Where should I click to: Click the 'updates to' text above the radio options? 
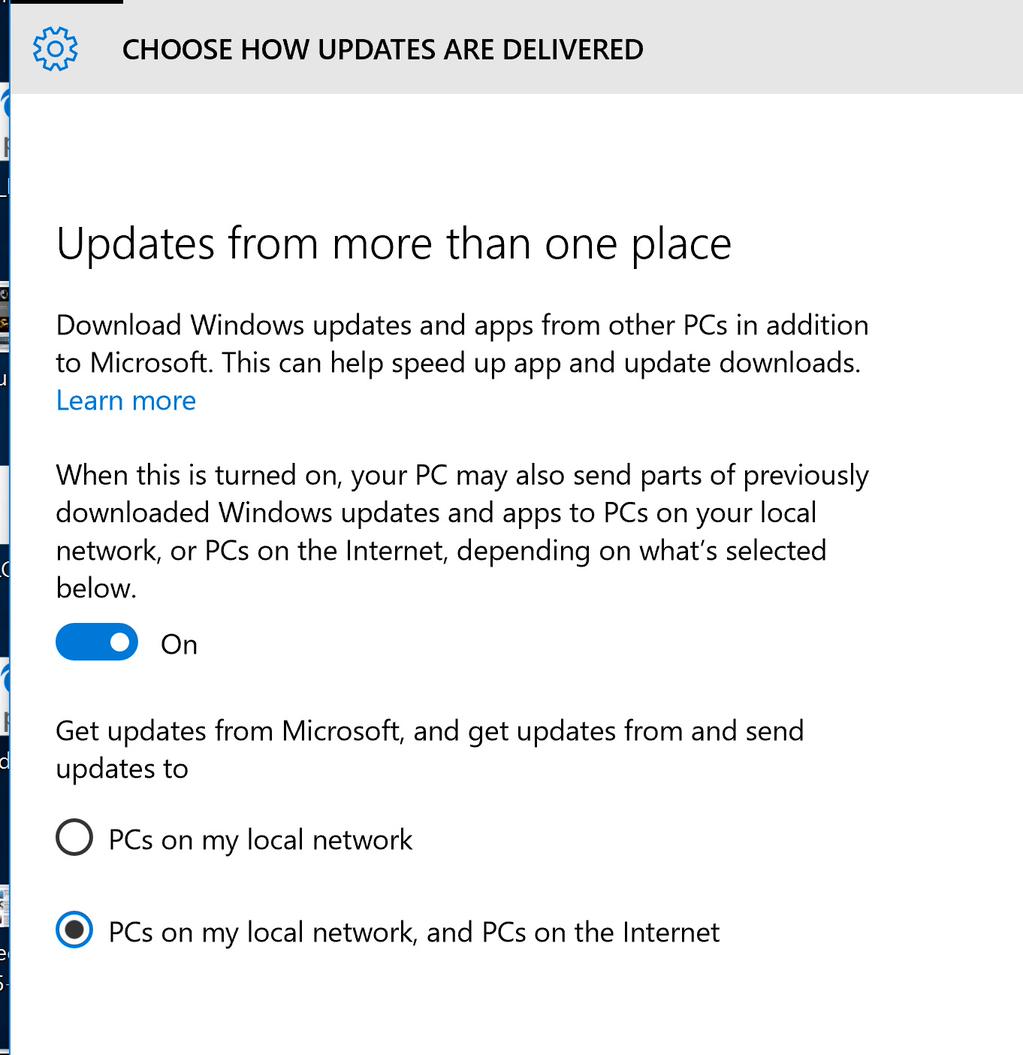point(122,768)
